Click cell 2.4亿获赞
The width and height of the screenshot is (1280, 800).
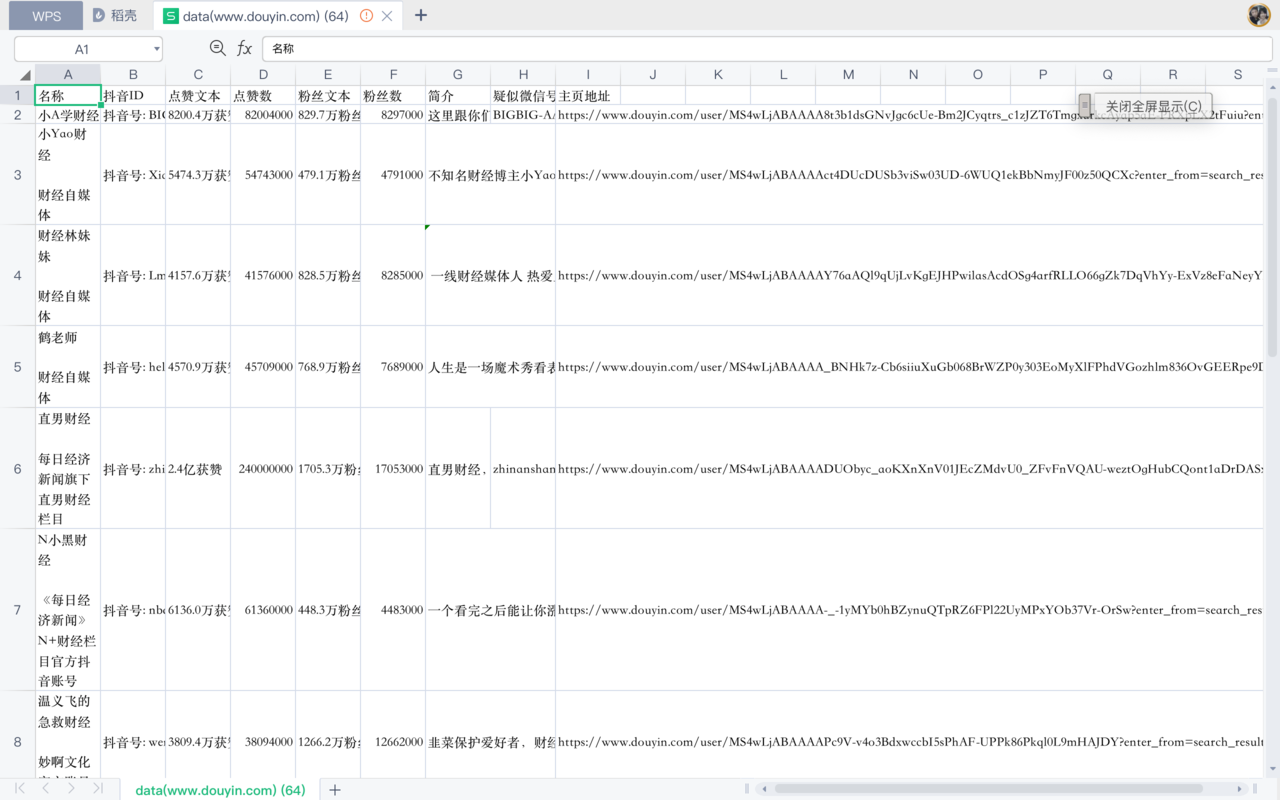(x=198, y=468)
